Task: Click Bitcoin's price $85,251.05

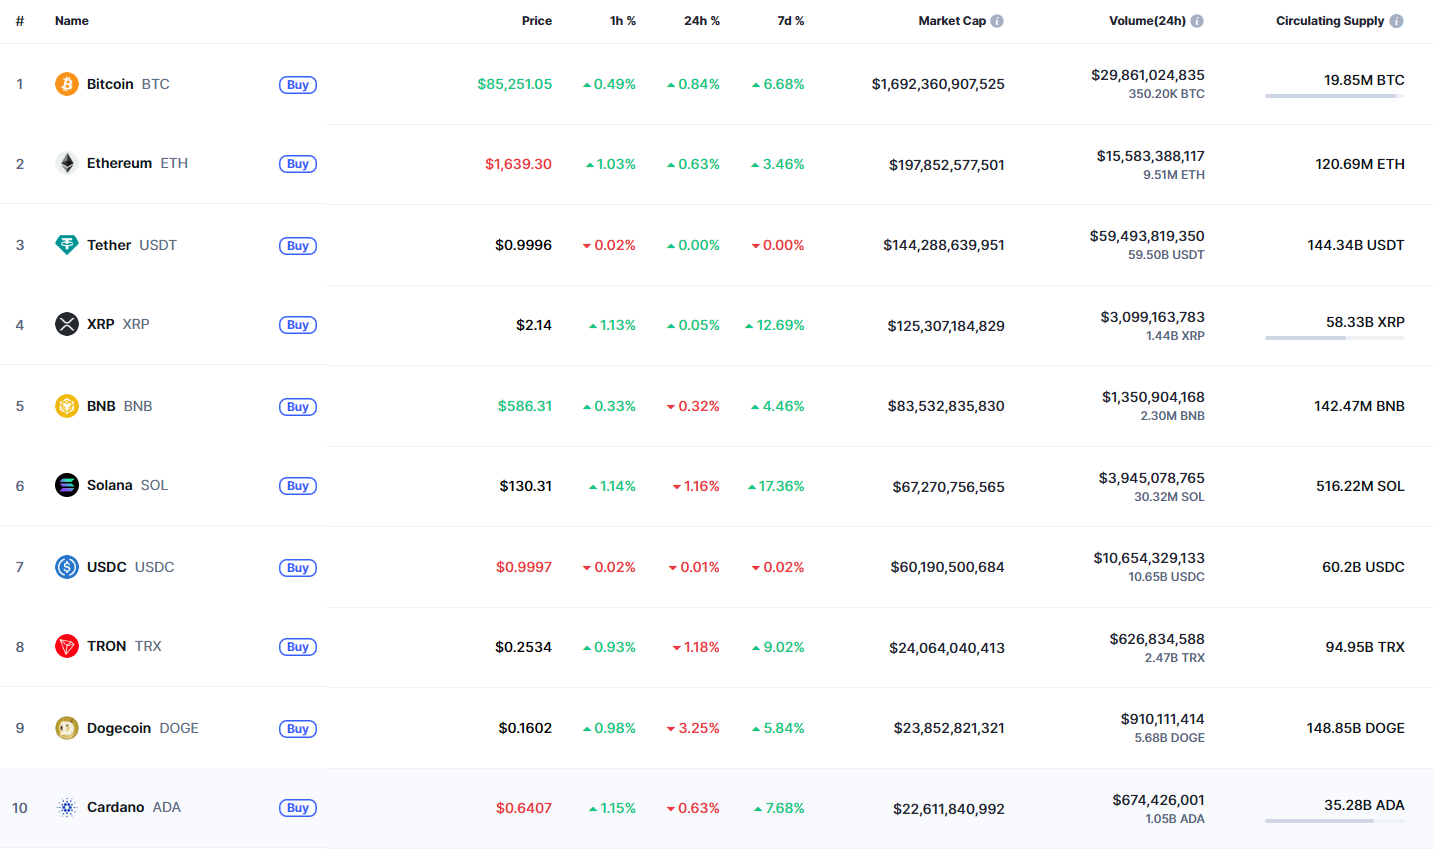Action: [515, 84]
